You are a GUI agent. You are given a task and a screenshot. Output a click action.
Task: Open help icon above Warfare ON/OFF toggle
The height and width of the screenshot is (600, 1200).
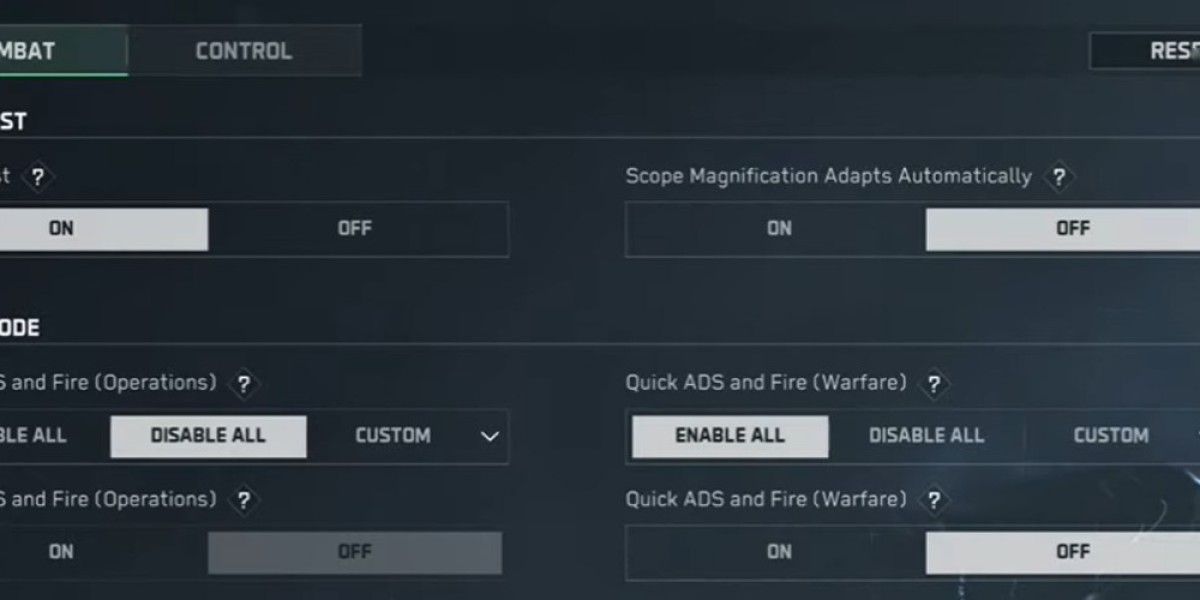click(934, 500)
